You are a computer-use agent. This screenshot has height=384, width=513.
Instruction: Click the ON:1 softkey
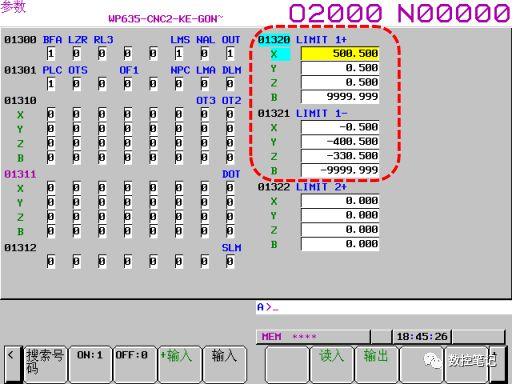90,364
